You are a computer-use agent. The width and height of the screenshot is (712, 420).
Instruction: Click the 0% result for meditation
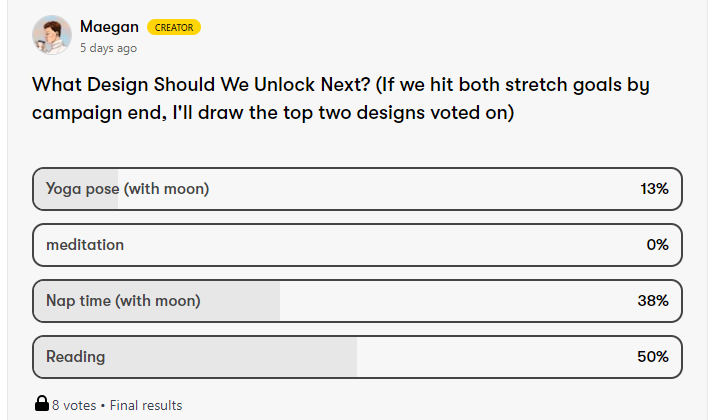tap(657, 245)
